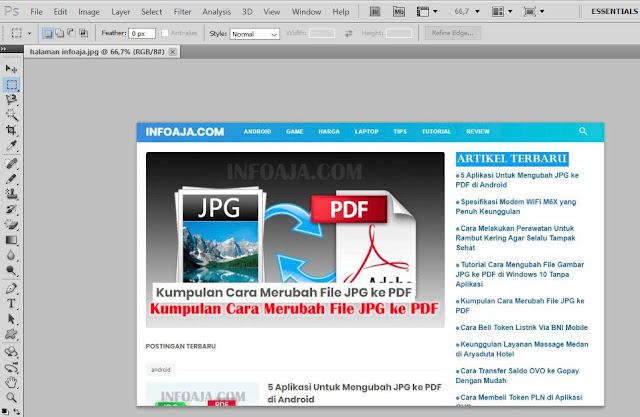This screenshot has height=417, width=640.
Task: Open the View Extras dropdown
Action: tap(427, 12)
